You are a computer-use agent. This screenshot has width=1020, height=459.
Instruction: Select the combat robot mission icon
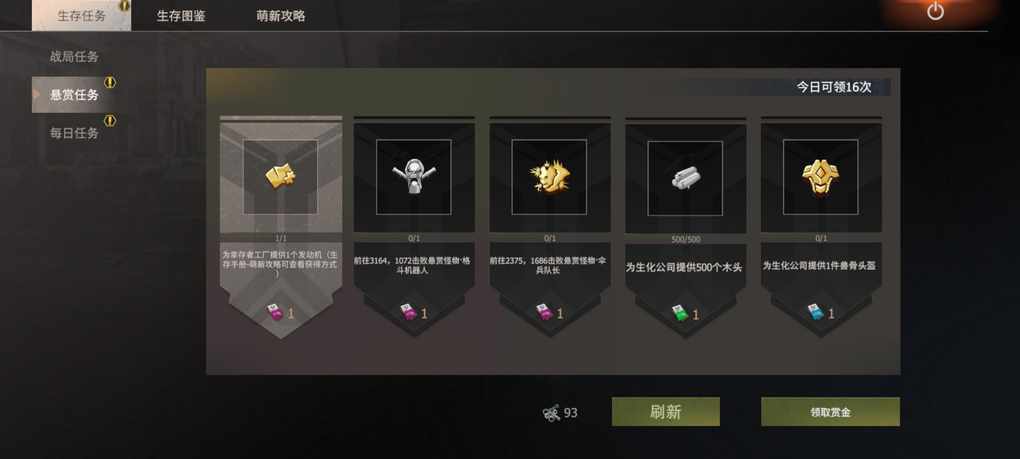coord(414,177)
